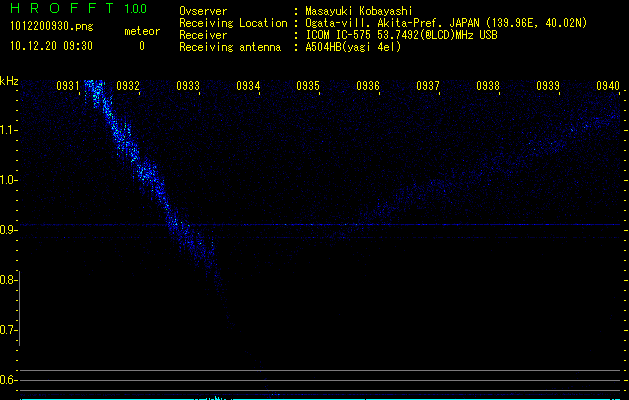Click the 0936 time marker

click(368, 86)
